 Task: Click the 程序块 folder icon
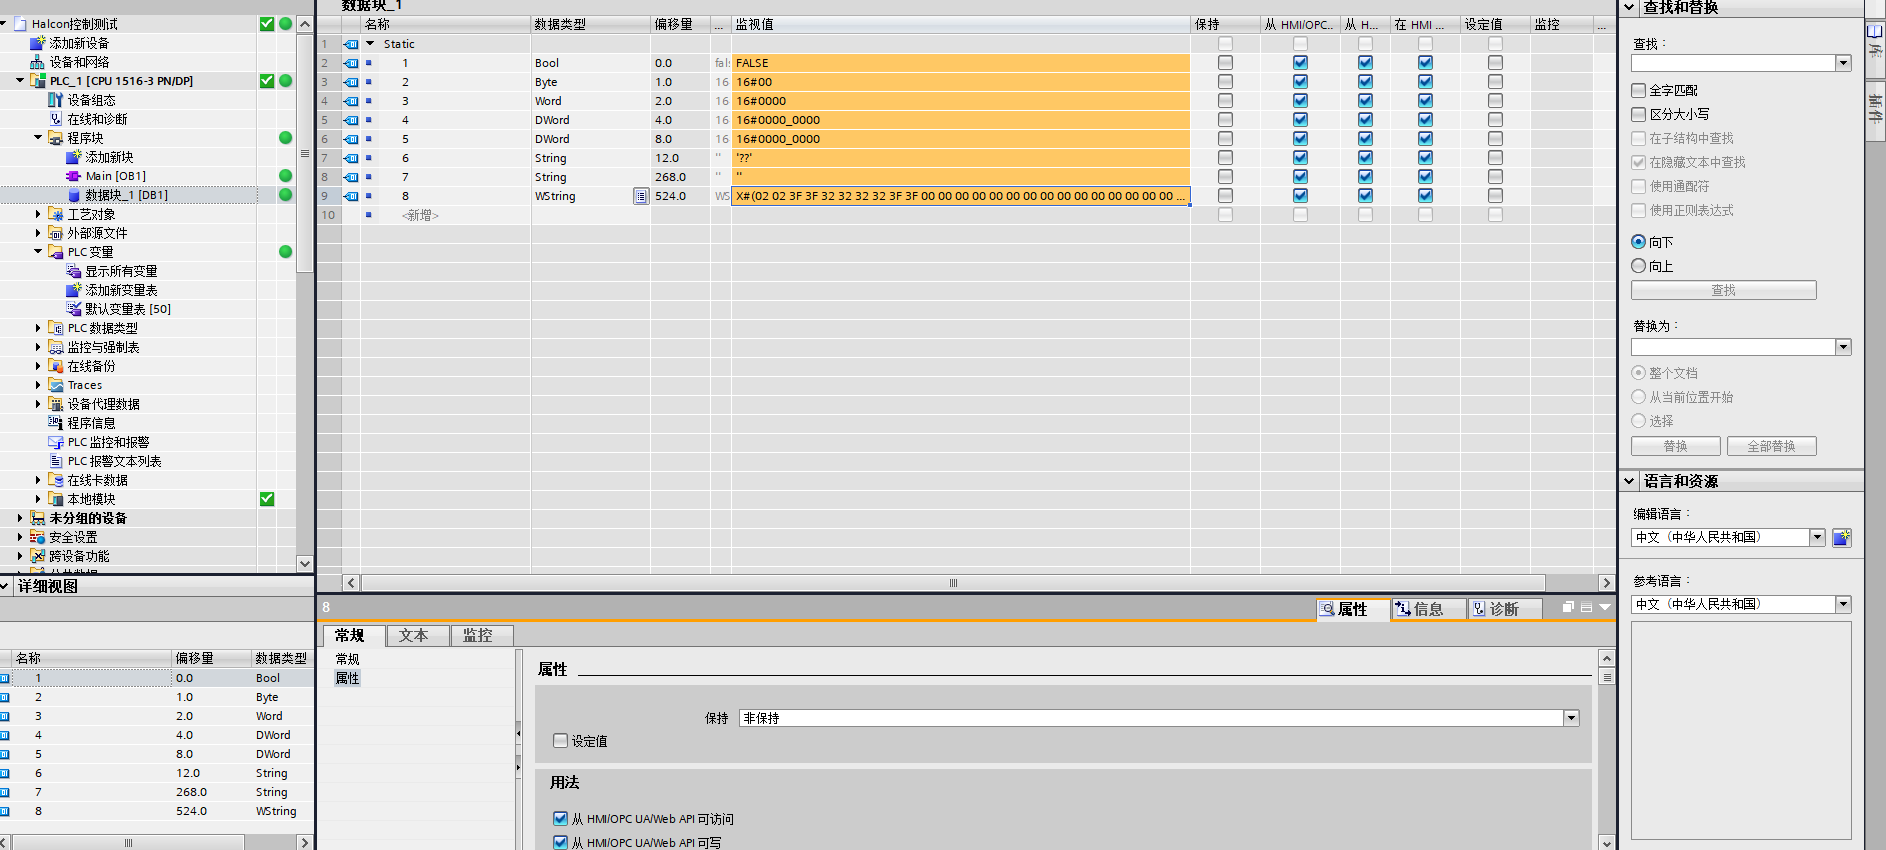click(x=56, y=138)
